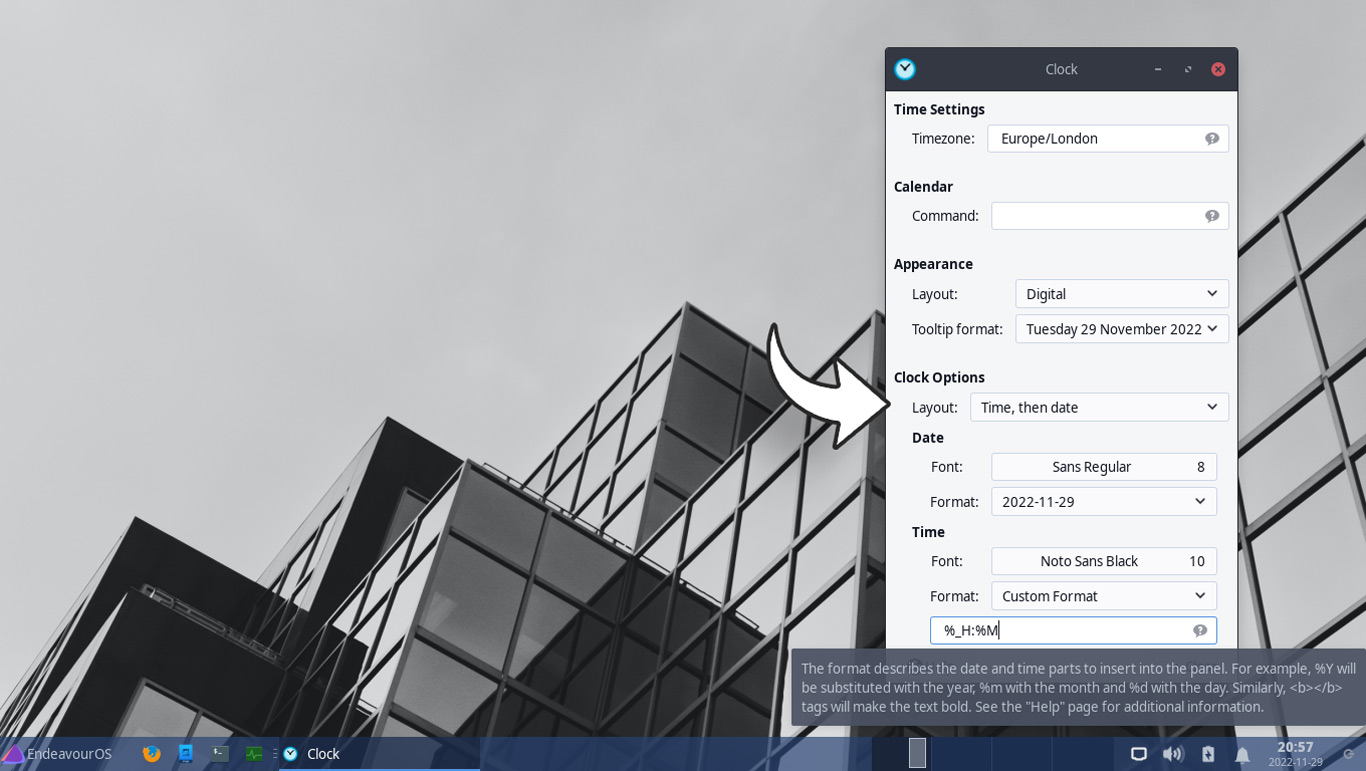This screenshot has width=1366, height=771.
Task: Open the Appearance Layout dropdown set to Digital
Action: [x=1122, y=294]
